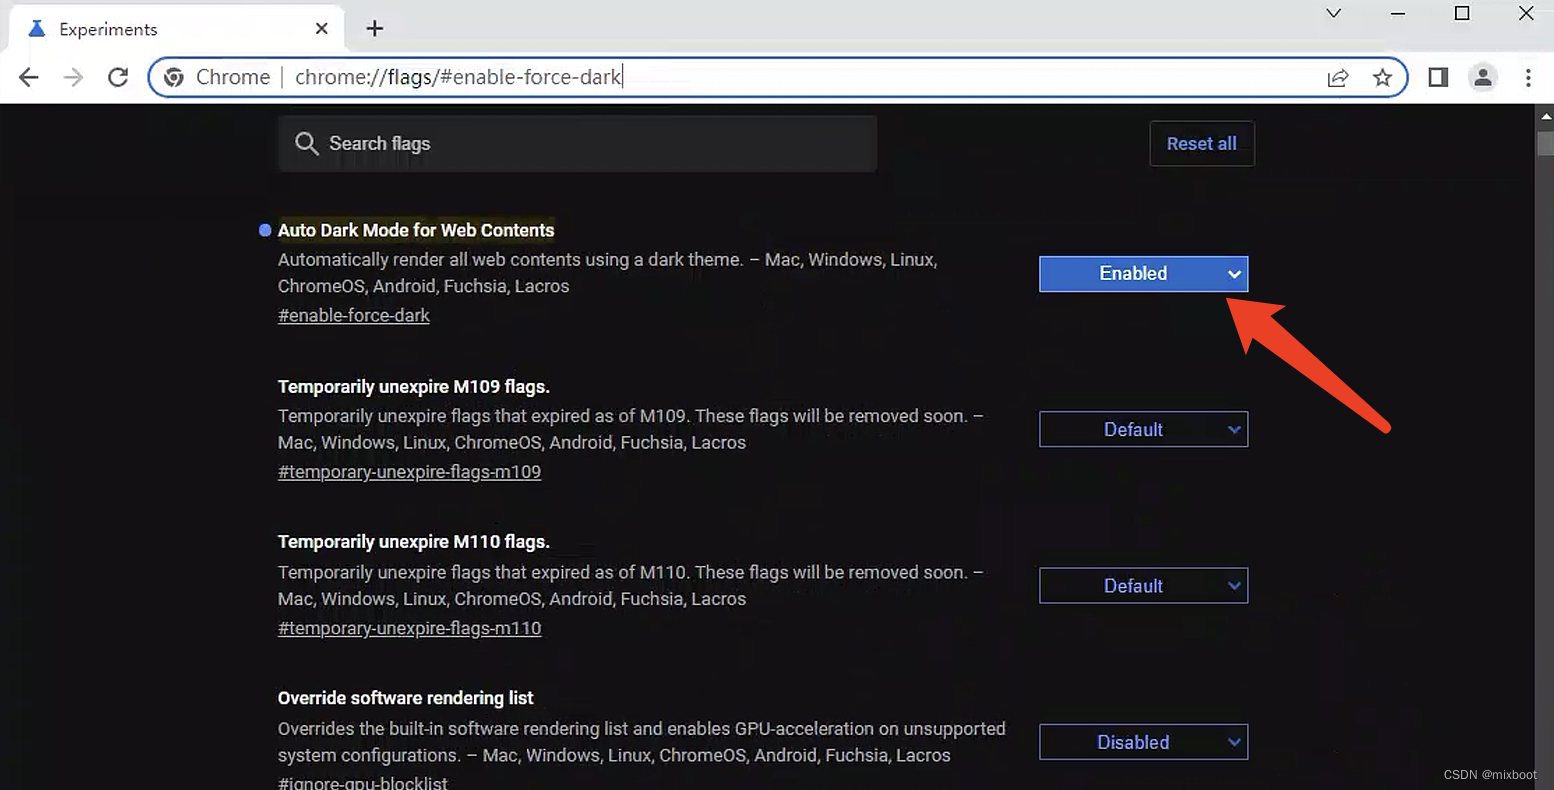Image resolution: width=1554 pixels, height=790 pixels.
Task: Open the side panel icon
Action: pos(1438,77)
